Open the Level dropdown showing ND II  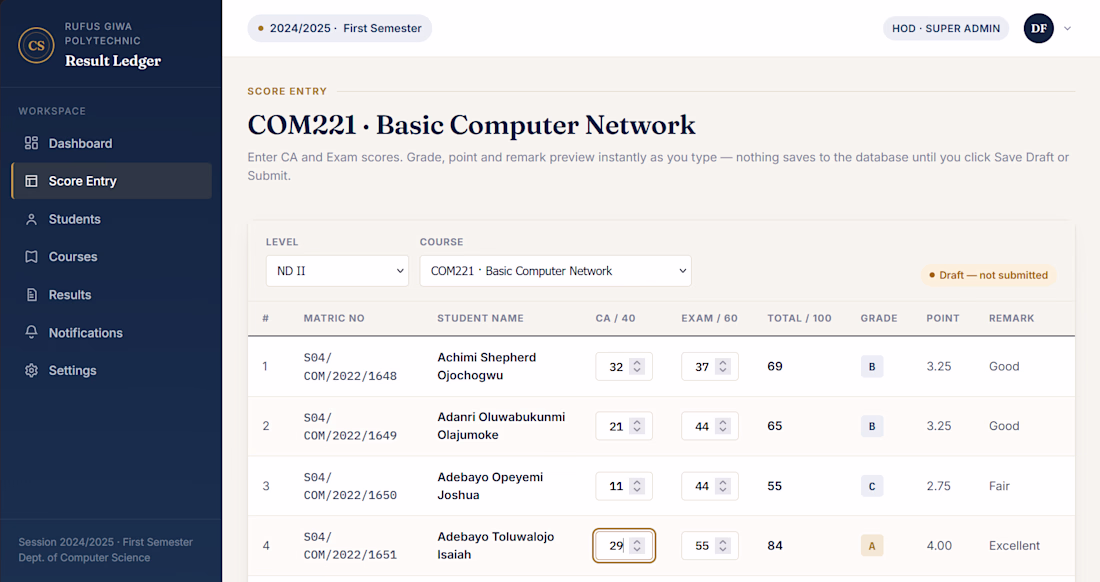point(337,271)
